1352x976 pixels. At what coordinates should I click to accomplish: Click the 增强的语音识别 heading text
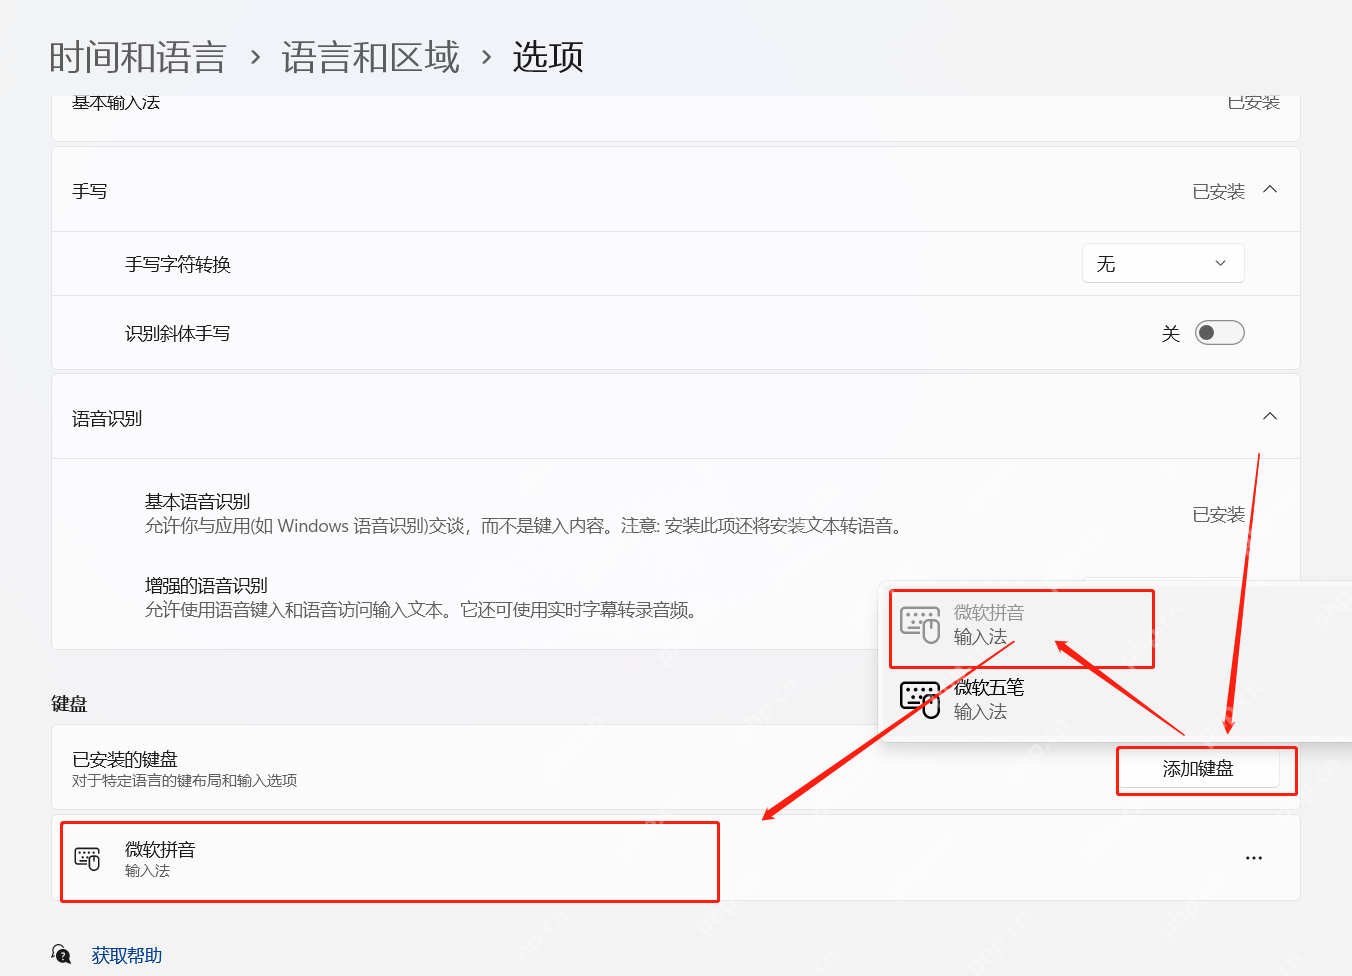click(206, 585)
